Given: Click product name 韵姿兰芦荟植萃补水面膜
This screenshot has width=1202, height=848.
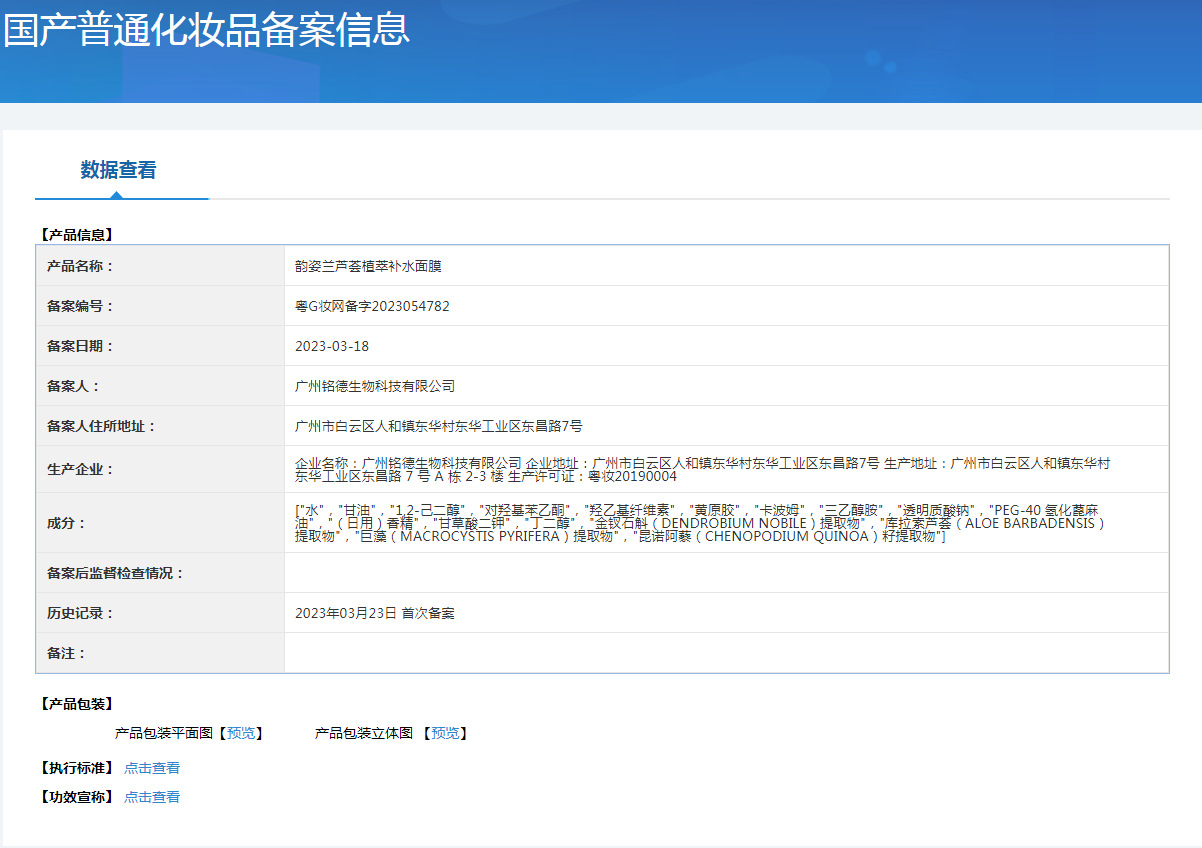Looking at the screenshot, I should pos(368,266).
